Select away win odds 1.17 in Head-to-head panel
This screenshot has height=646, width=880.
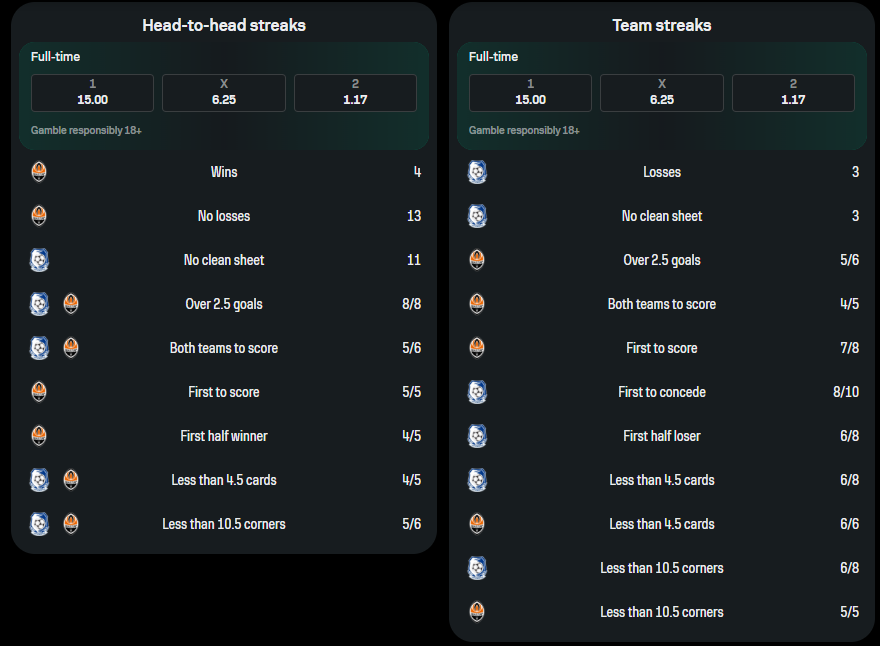(355, 93)
